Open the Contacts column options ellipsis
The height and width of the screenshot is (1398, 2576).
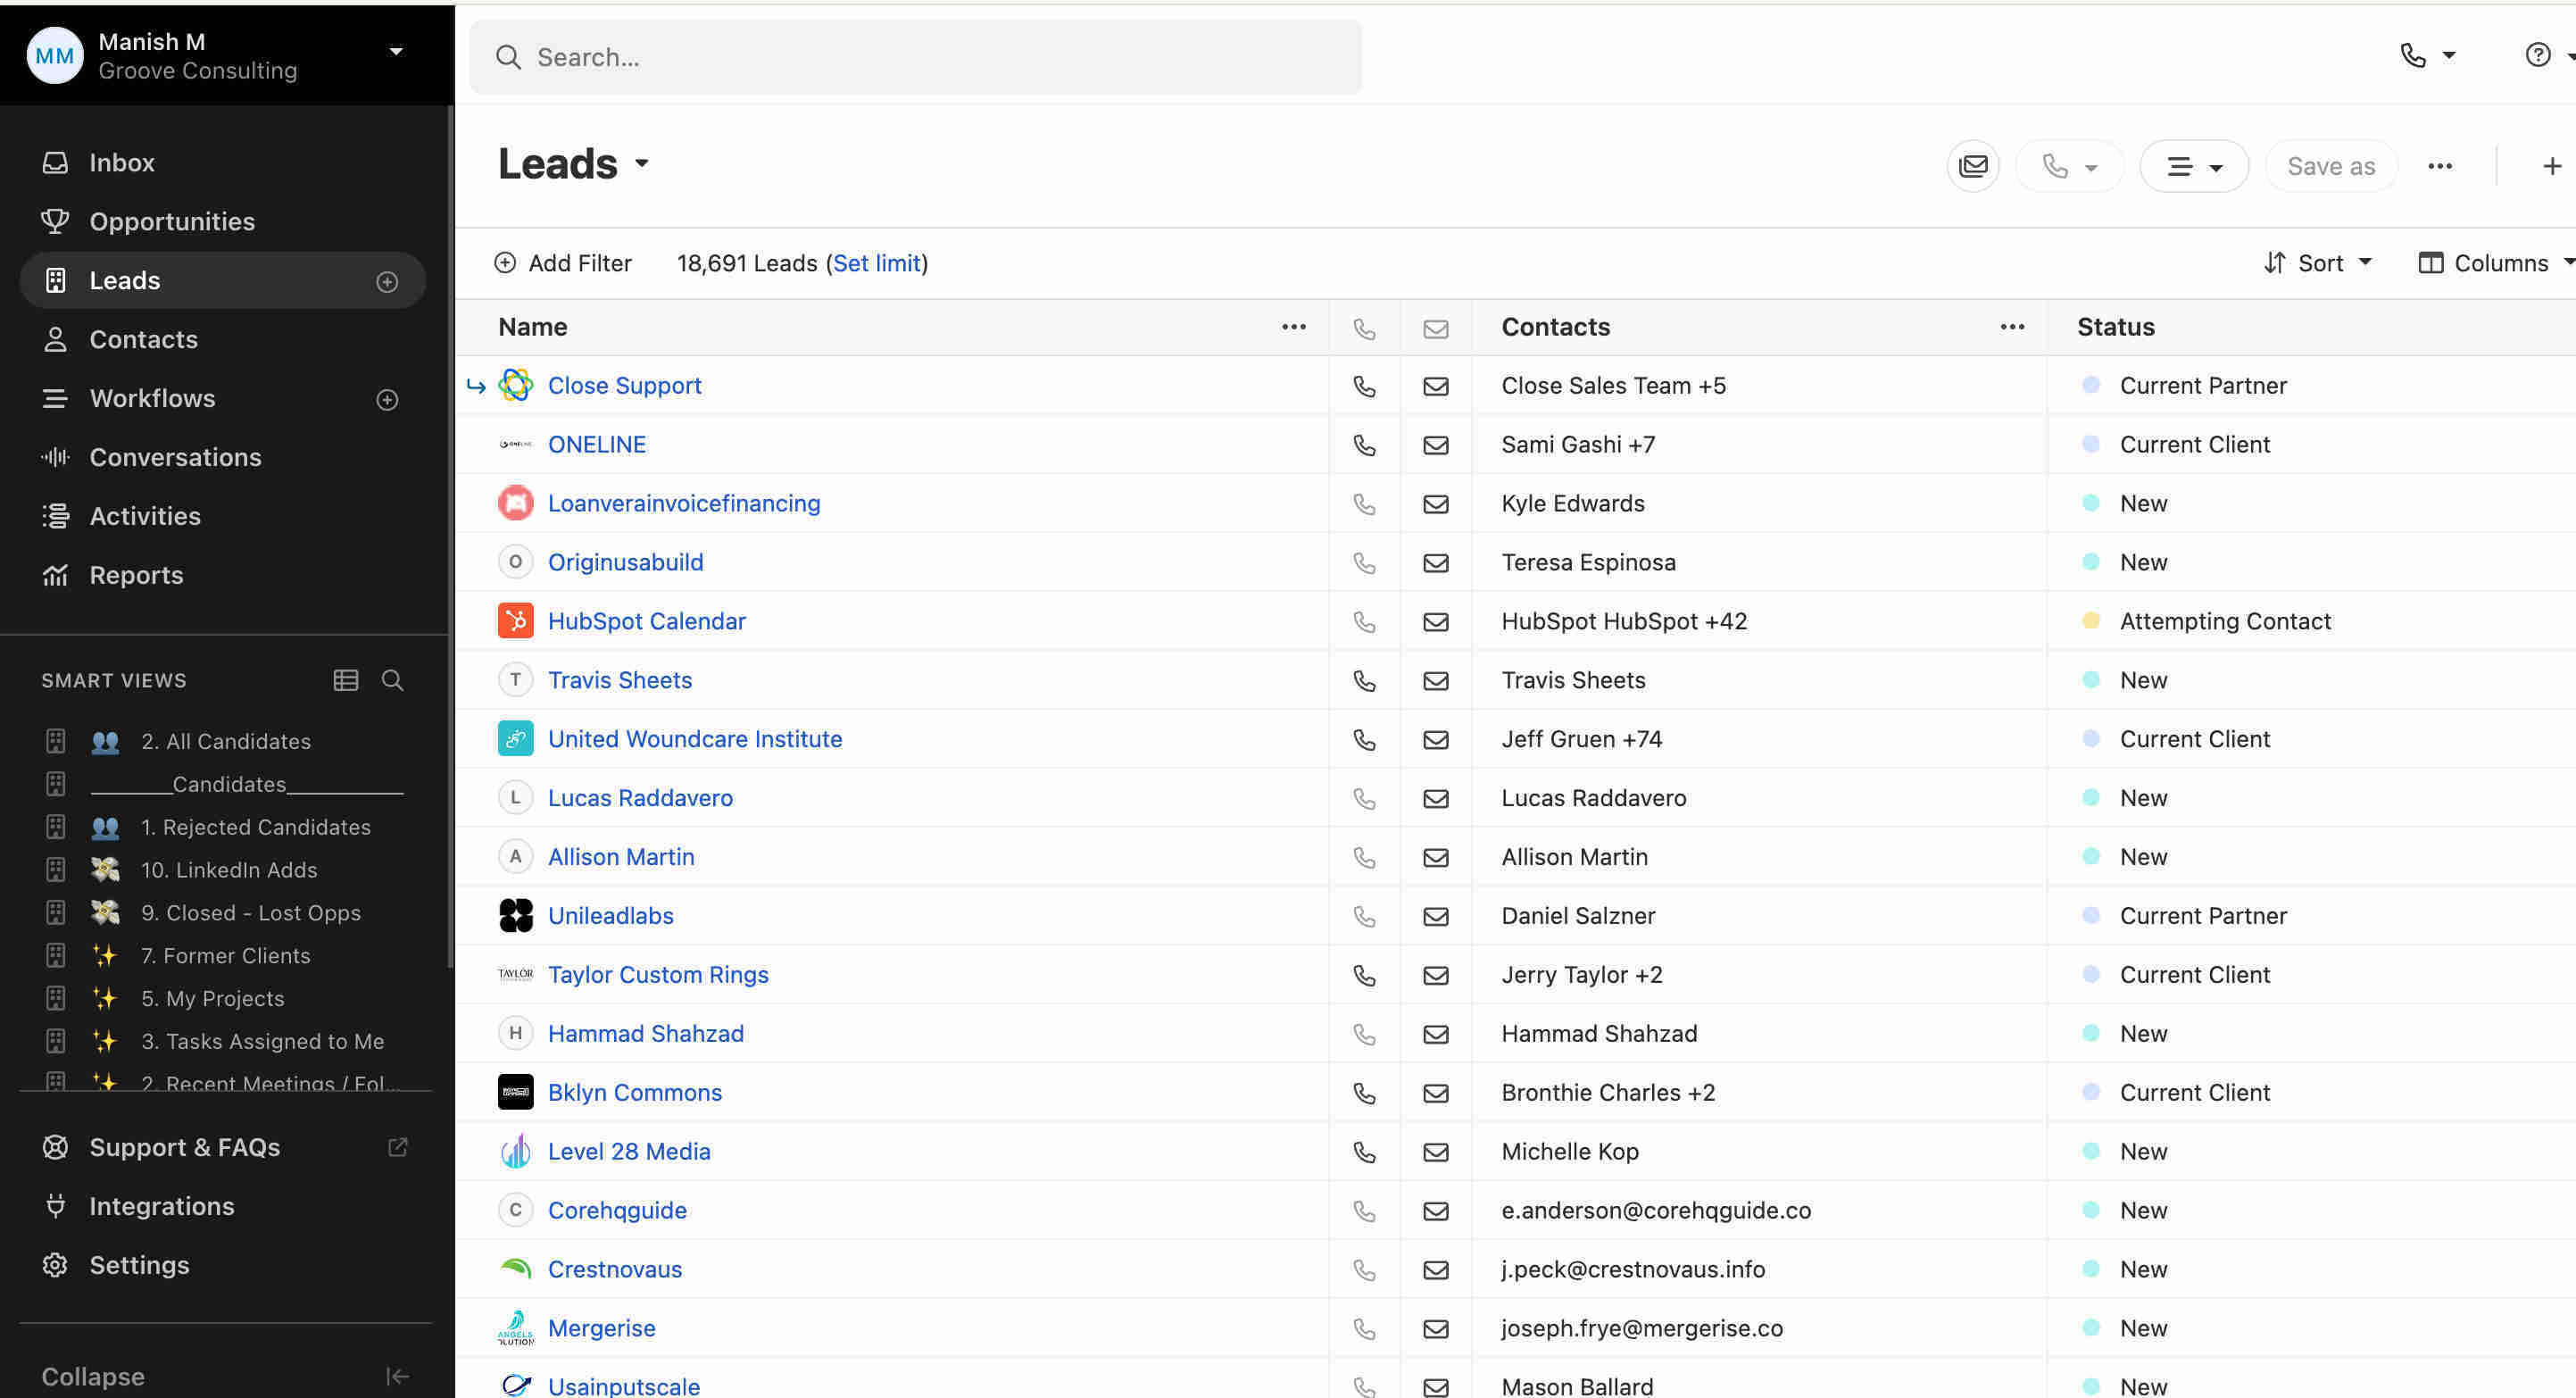point(2012,327)
